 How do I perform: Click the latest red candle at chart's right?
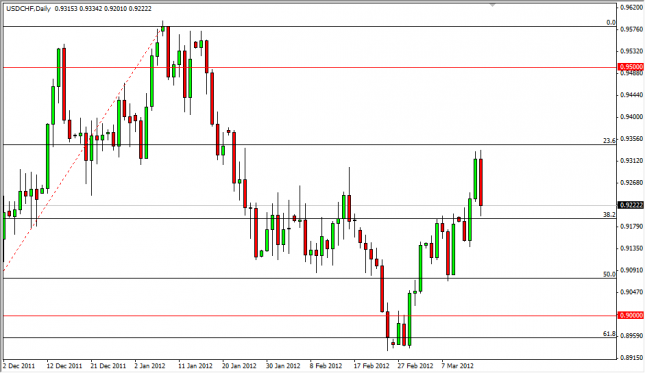pos(480,182)
